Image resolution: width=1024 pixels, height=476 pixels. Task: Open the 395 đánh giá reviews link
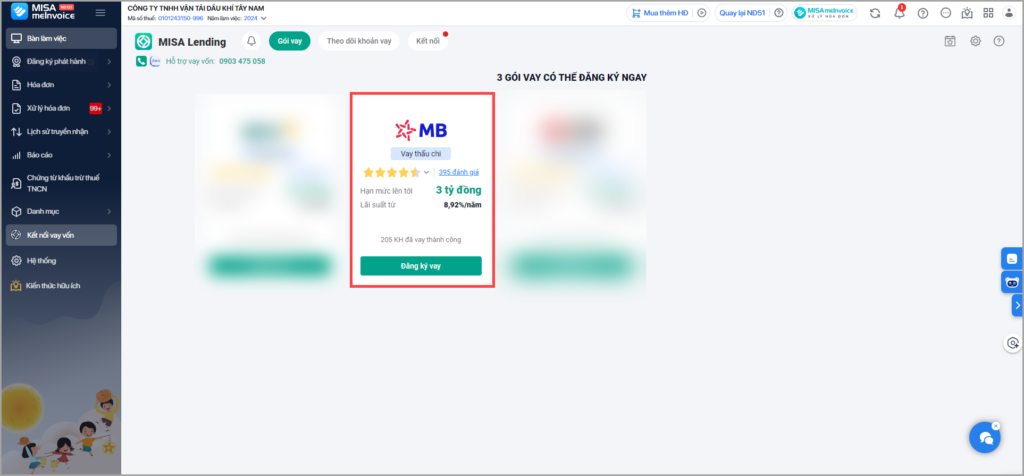tap(458, 172)
